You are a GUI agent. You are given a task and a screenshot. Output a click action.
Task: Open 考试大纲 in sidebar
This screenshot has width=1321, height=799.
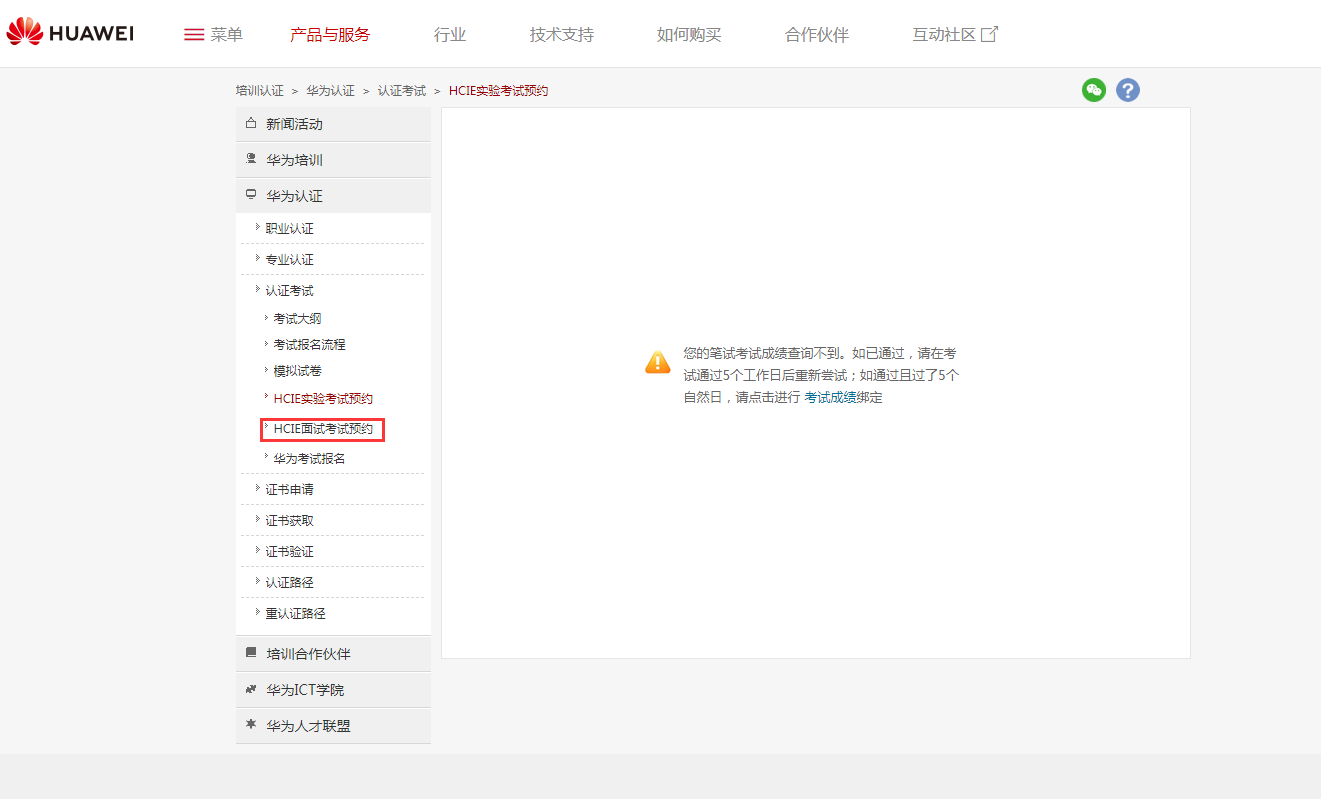pyautogui.click(x=298, y=319)
